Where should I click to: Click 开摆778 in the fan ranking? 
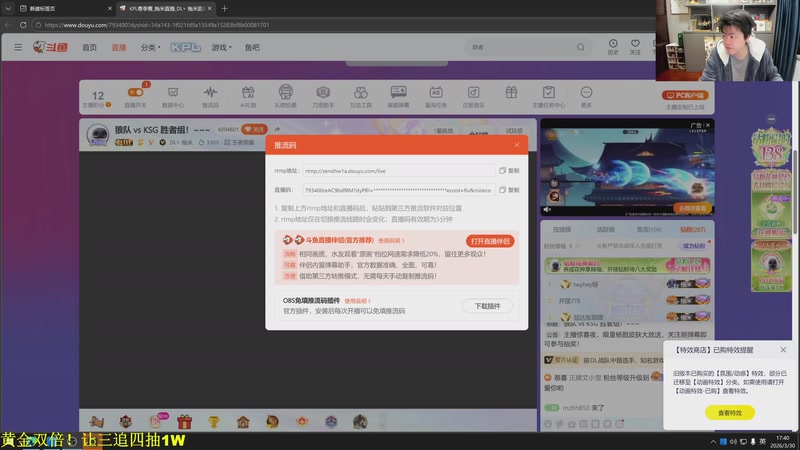(x=569, y=301)
